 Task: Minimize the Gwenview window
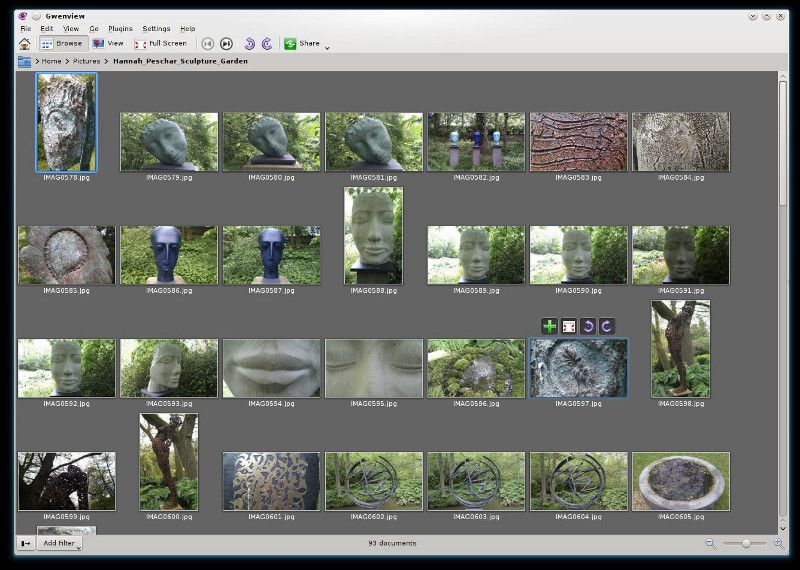tap(753, 16)
